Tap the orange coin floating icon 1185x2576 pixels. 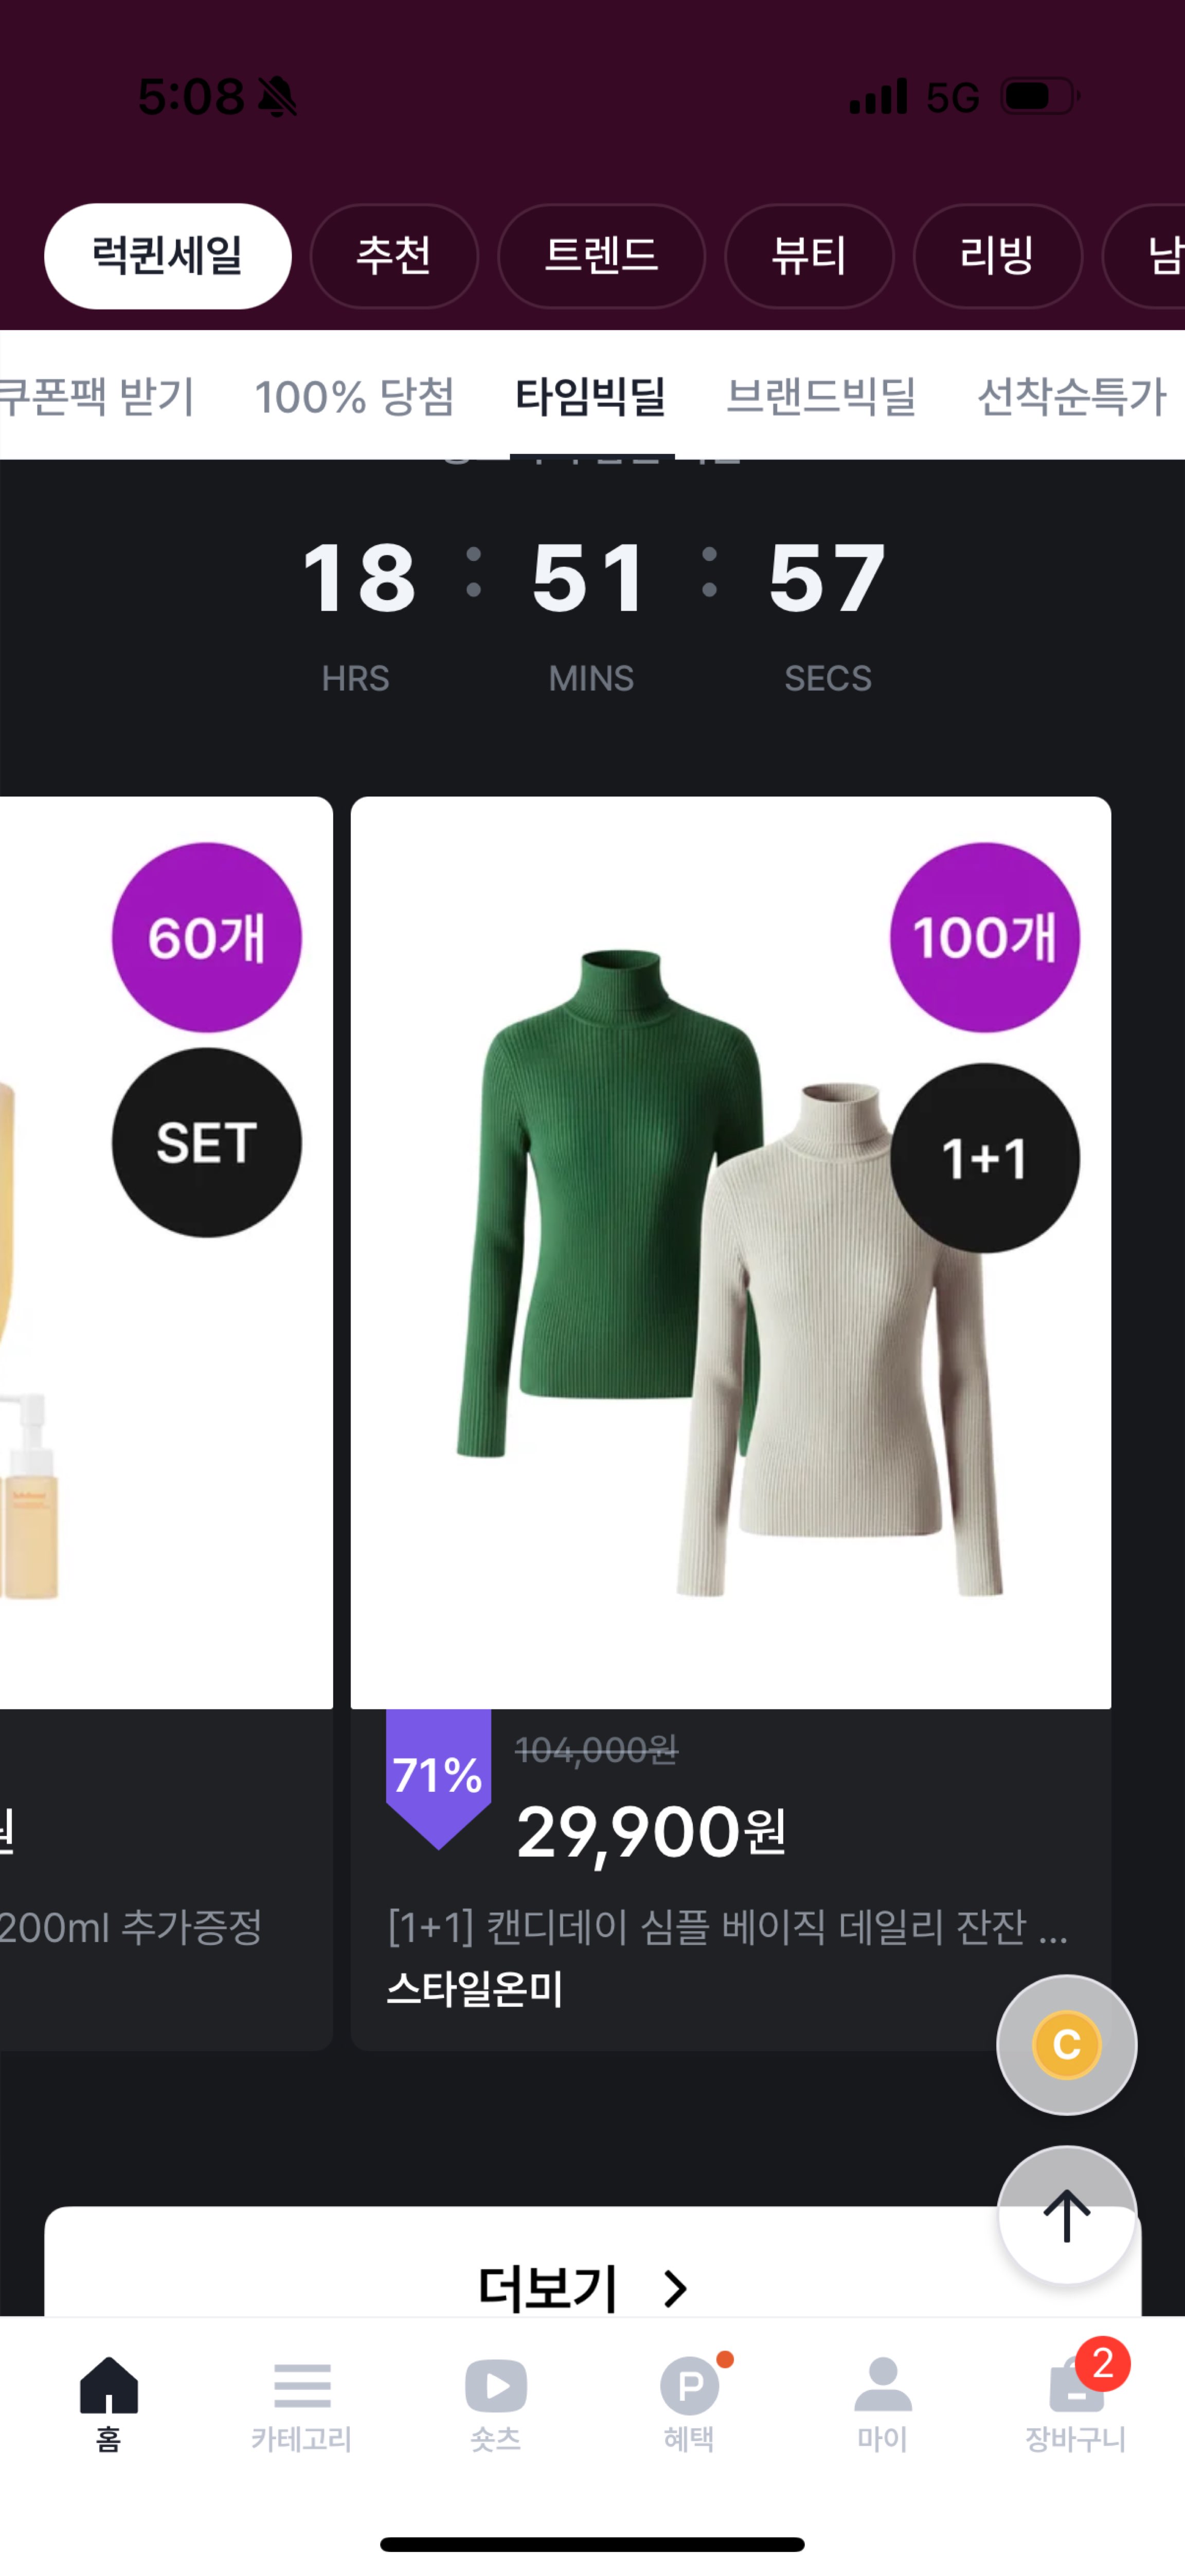[1066, 2044]
